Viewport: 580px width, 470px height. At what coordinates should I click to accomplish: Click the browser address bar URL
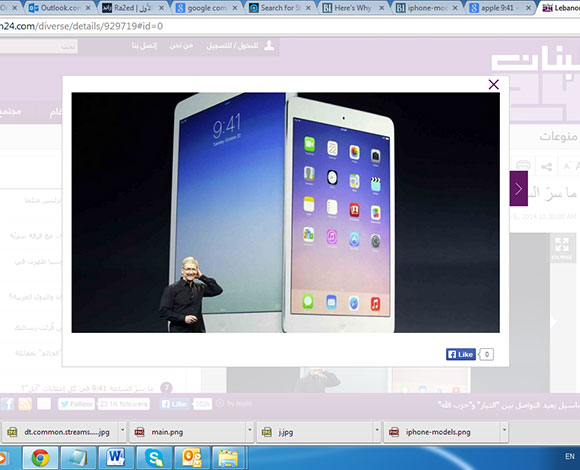81,26
